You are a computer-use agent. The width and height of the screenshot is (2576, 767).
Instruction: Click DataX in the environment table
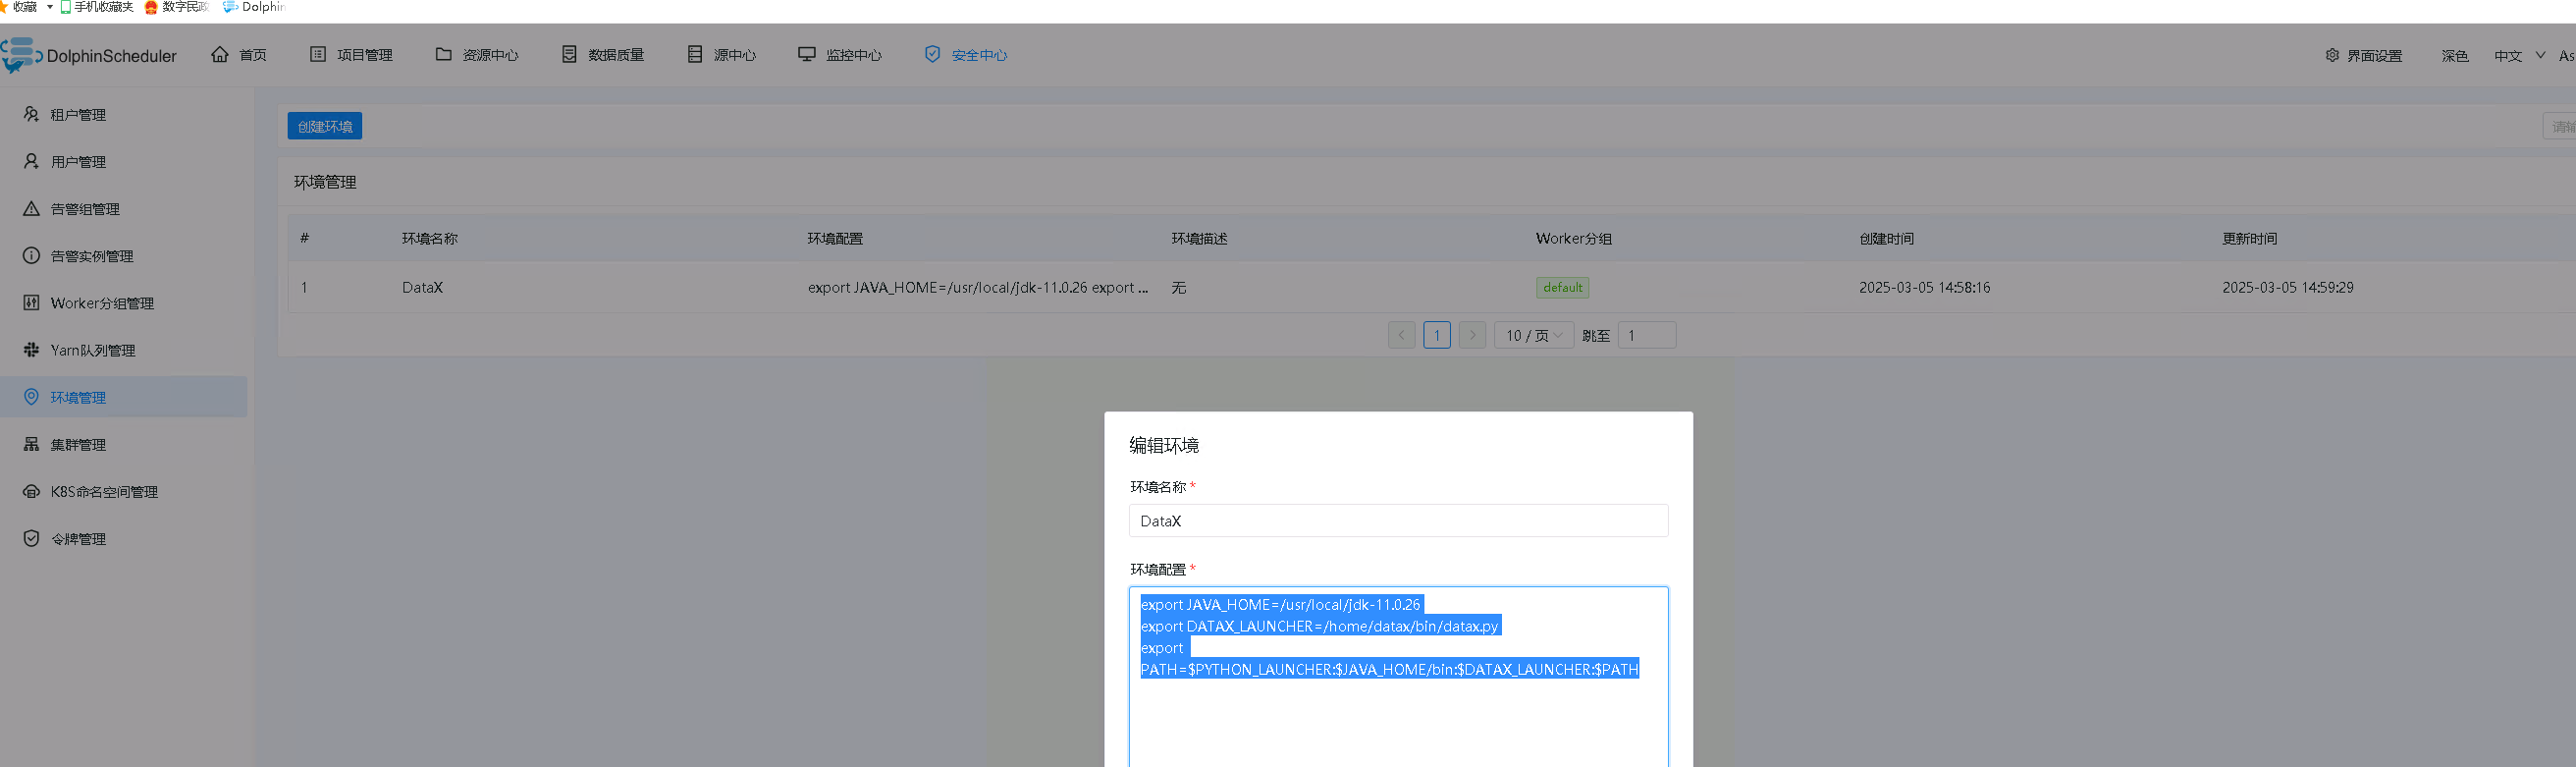tap(422, 287)
